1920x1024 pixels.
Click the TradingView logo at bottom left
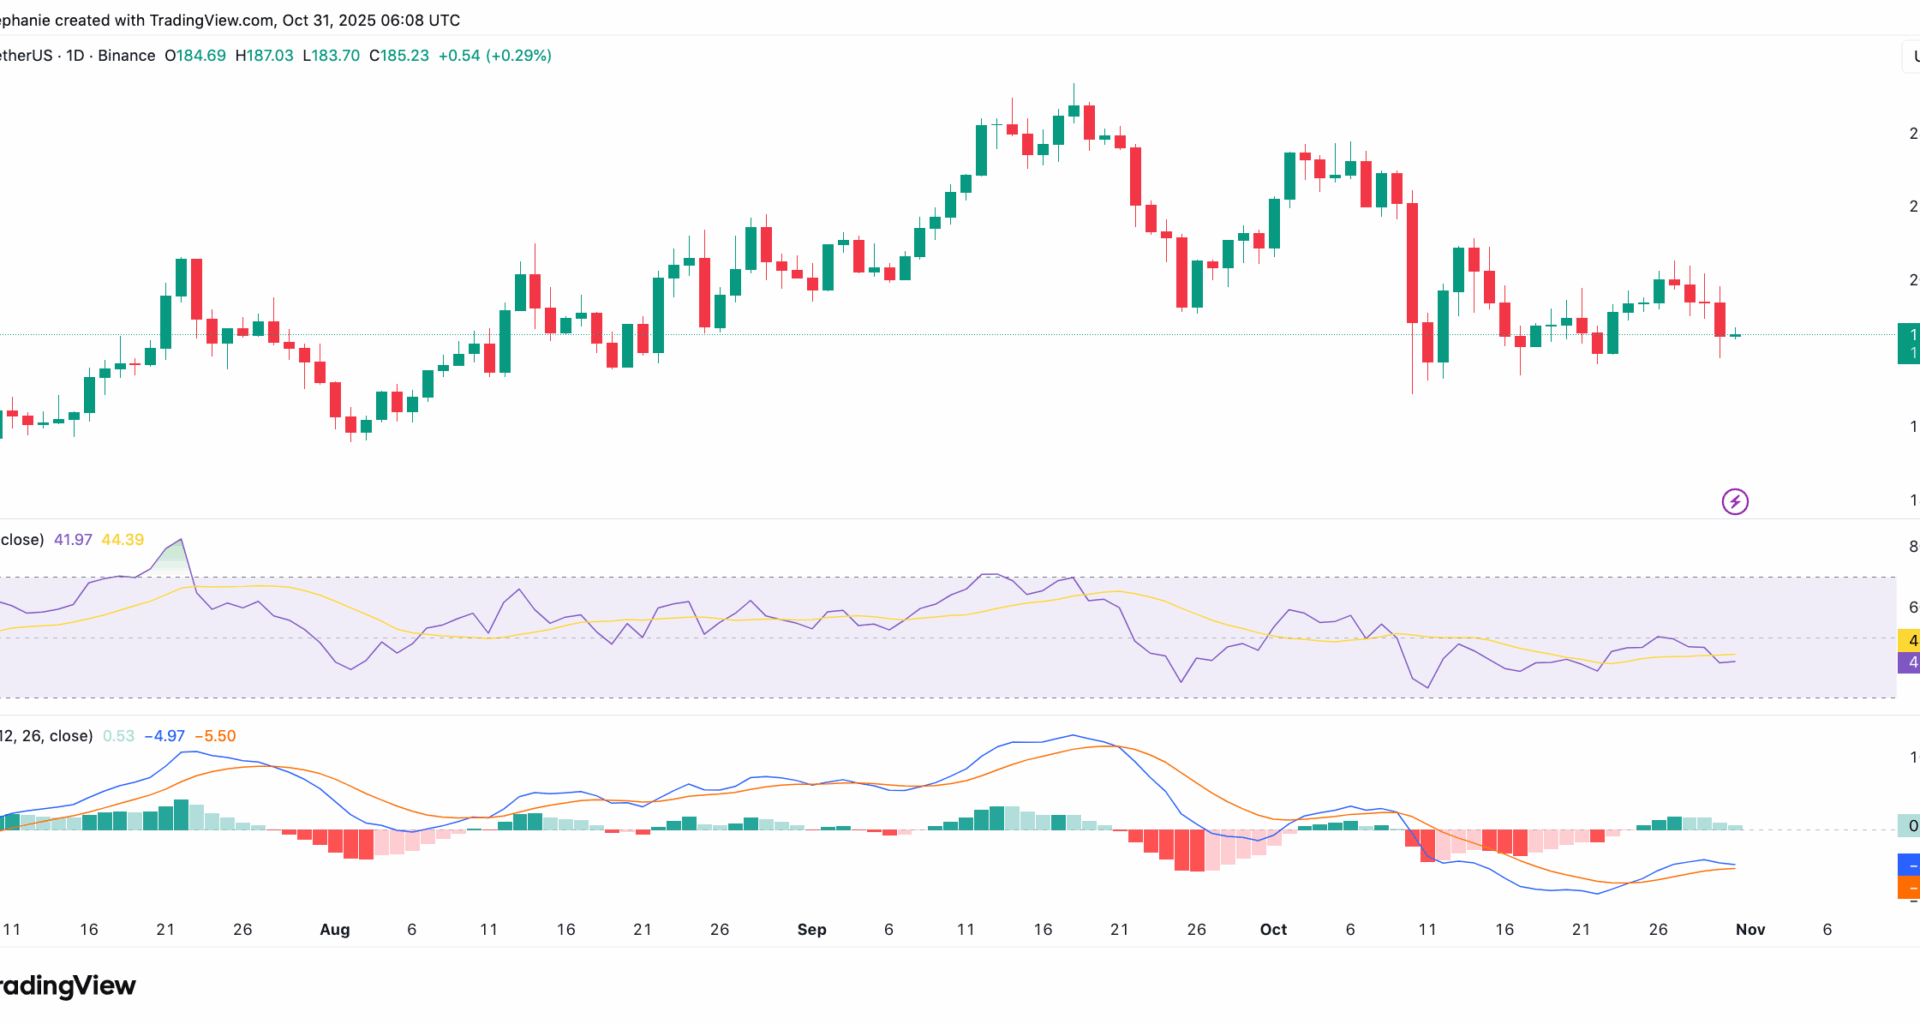point(68,985)
